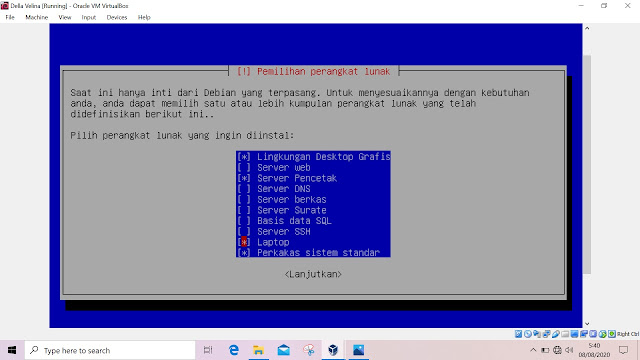Toggle the Server web checkbox

coord(244,167)
